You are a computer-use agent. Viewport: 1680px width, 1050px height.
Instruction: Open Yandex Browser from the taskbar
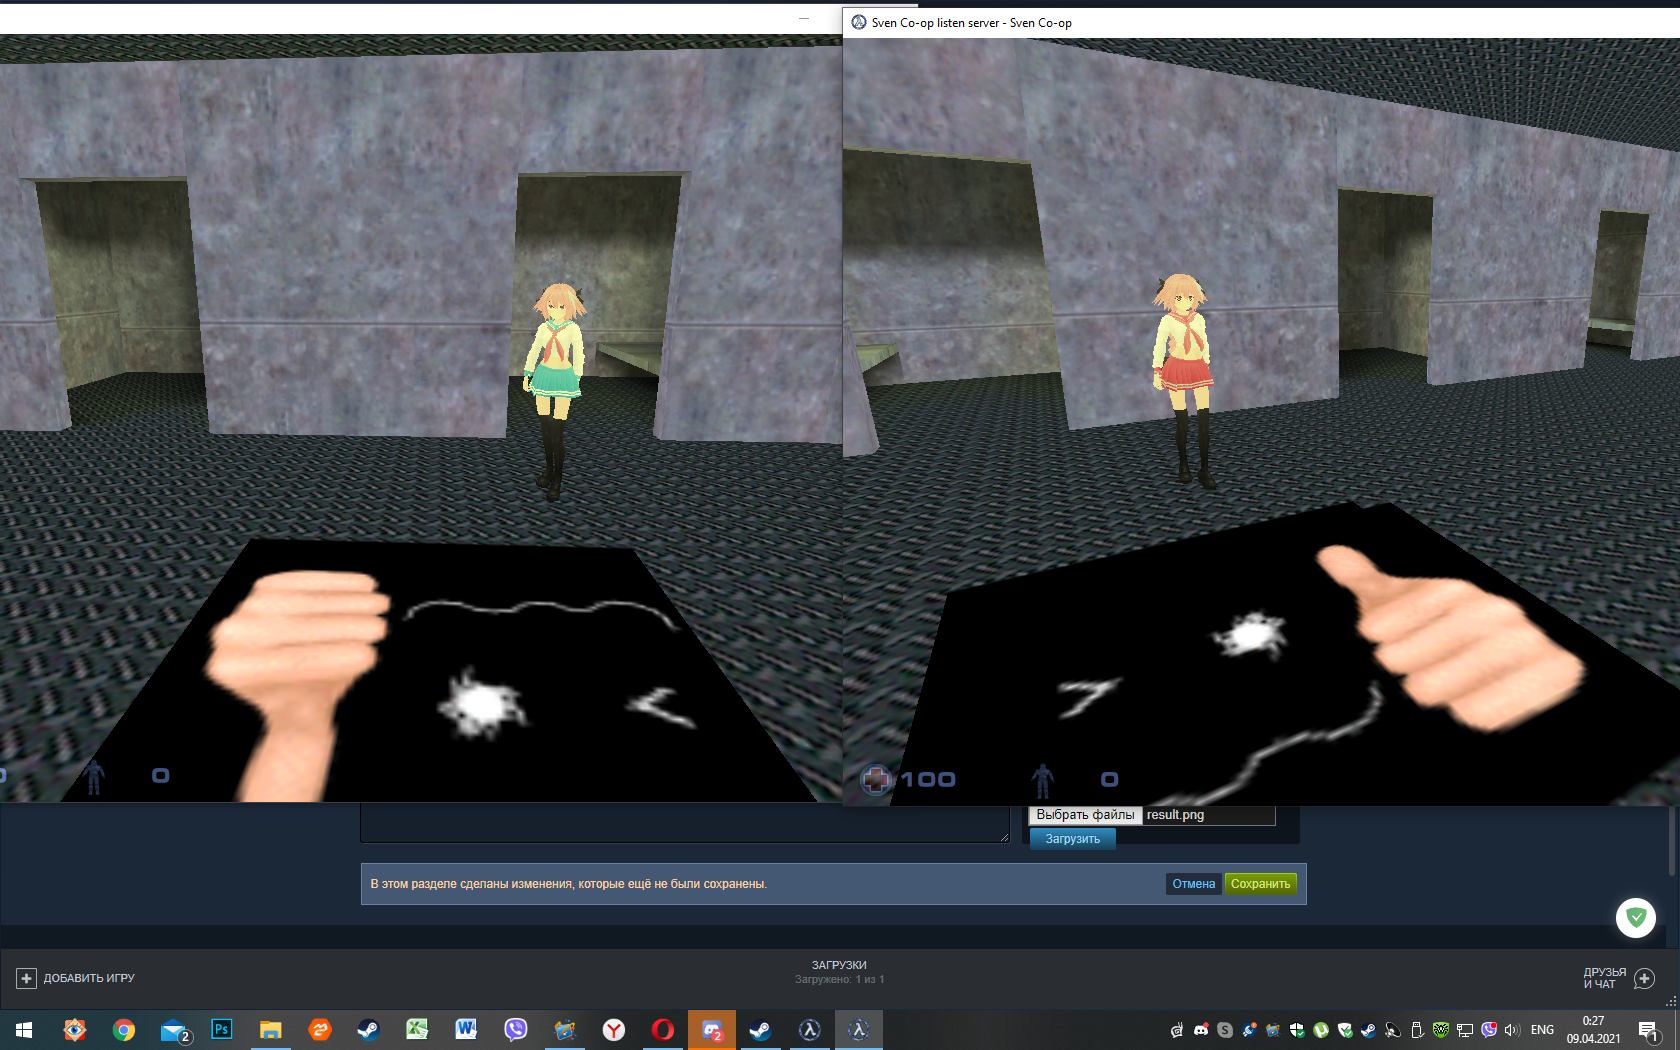point(613,1029)
